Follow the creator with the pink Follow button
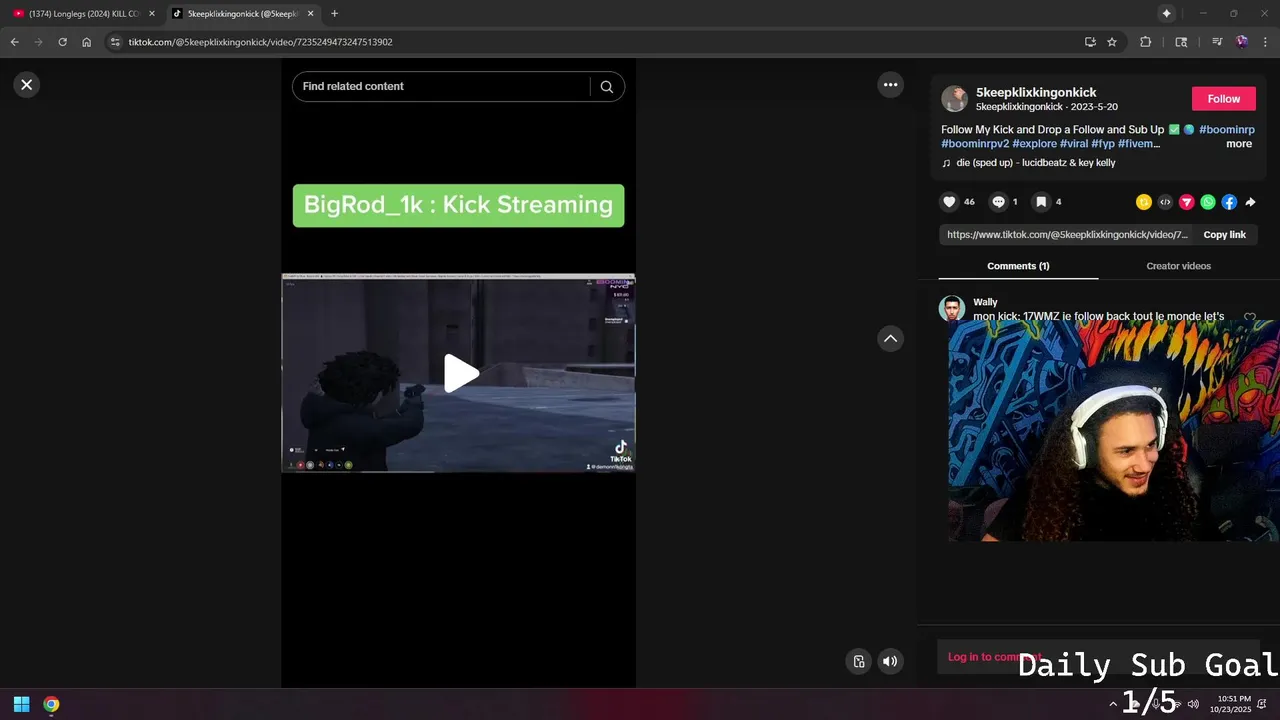 (1223, 99)
